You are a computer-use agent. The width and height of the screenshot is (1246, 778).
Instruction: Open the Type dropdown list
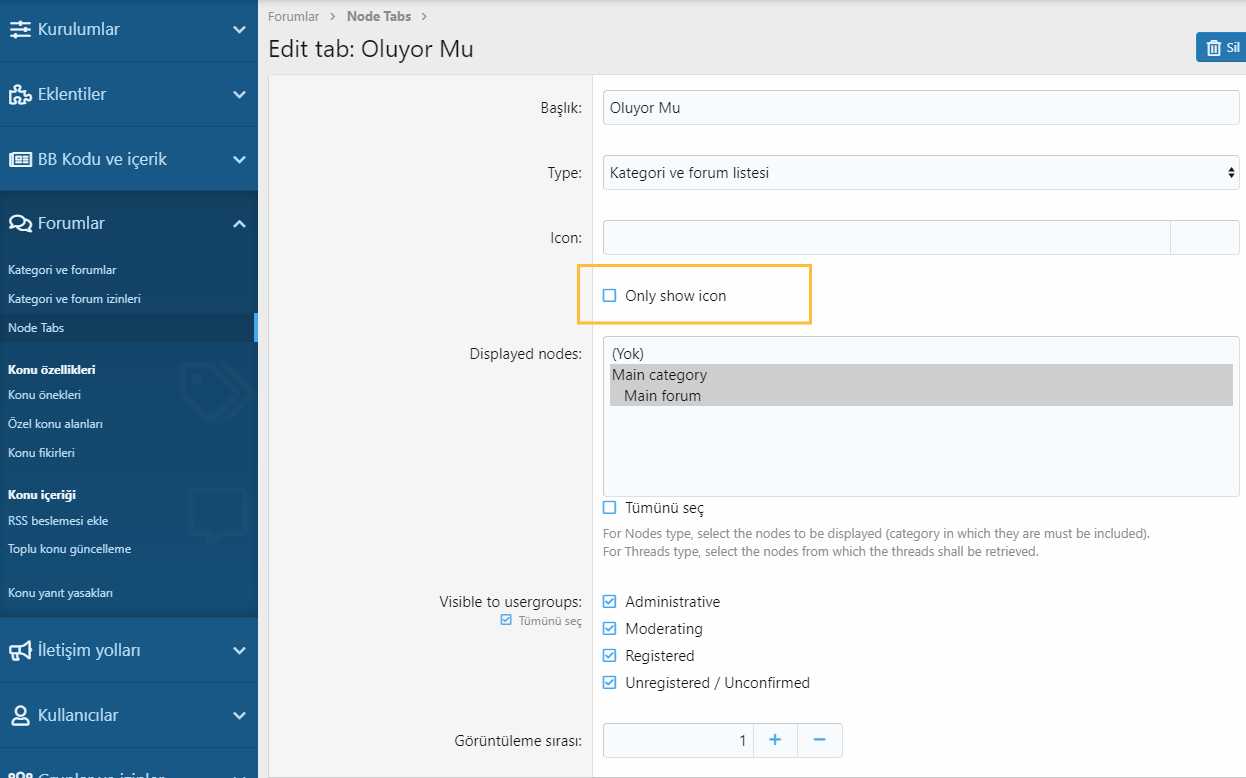(921, 173)
